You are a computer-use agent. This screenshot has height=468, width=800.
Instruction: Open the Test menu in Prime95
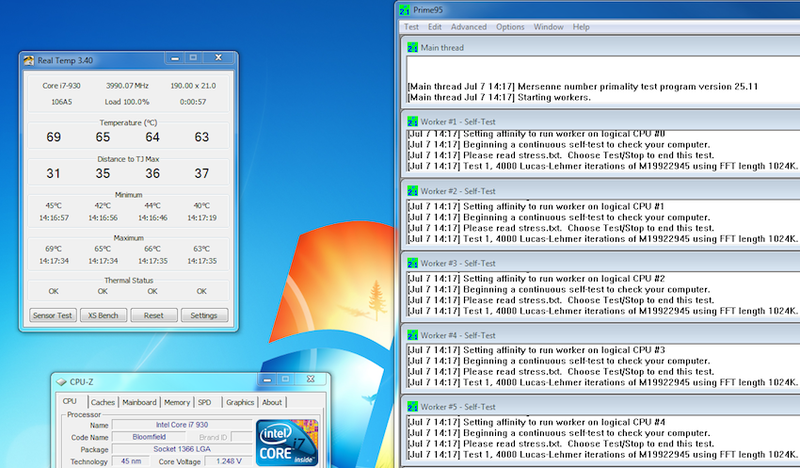click(411, 27)
